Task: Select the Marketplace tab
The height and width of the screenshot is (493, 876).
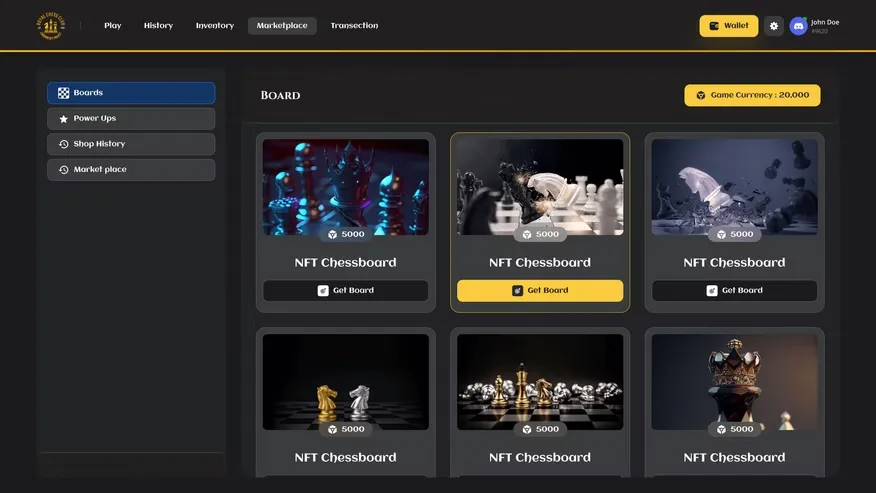Action: click(282, 26)
